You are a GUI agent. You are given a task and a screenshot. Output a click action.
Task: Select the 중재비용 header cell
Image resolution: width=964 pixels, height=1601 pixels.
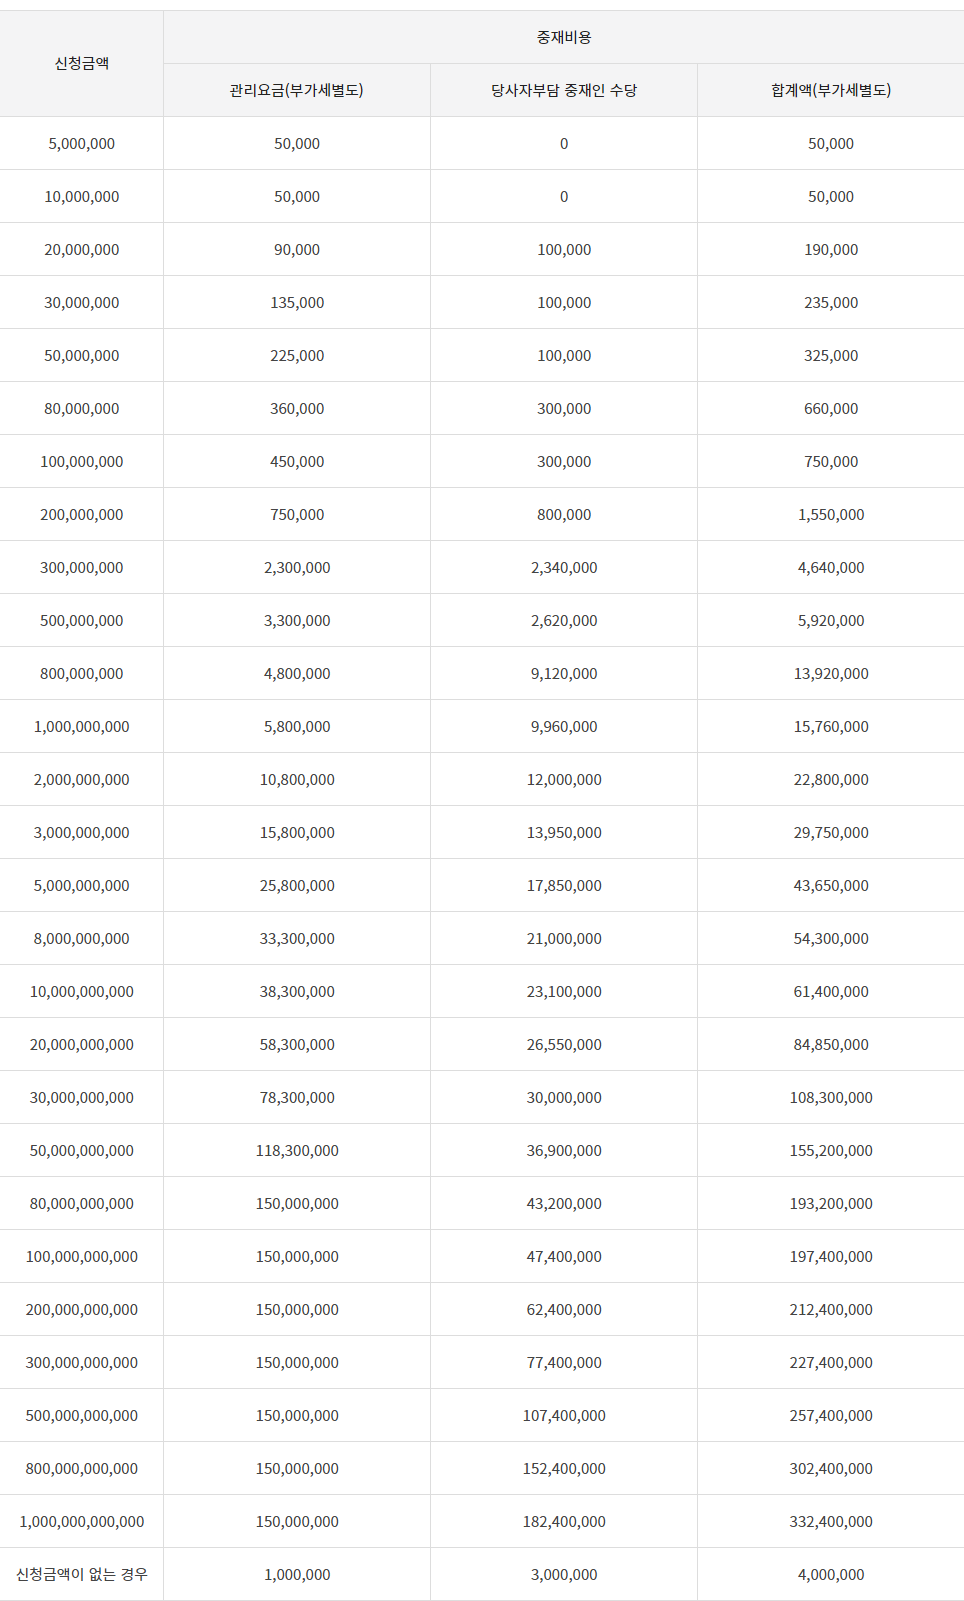coord(564,37)
